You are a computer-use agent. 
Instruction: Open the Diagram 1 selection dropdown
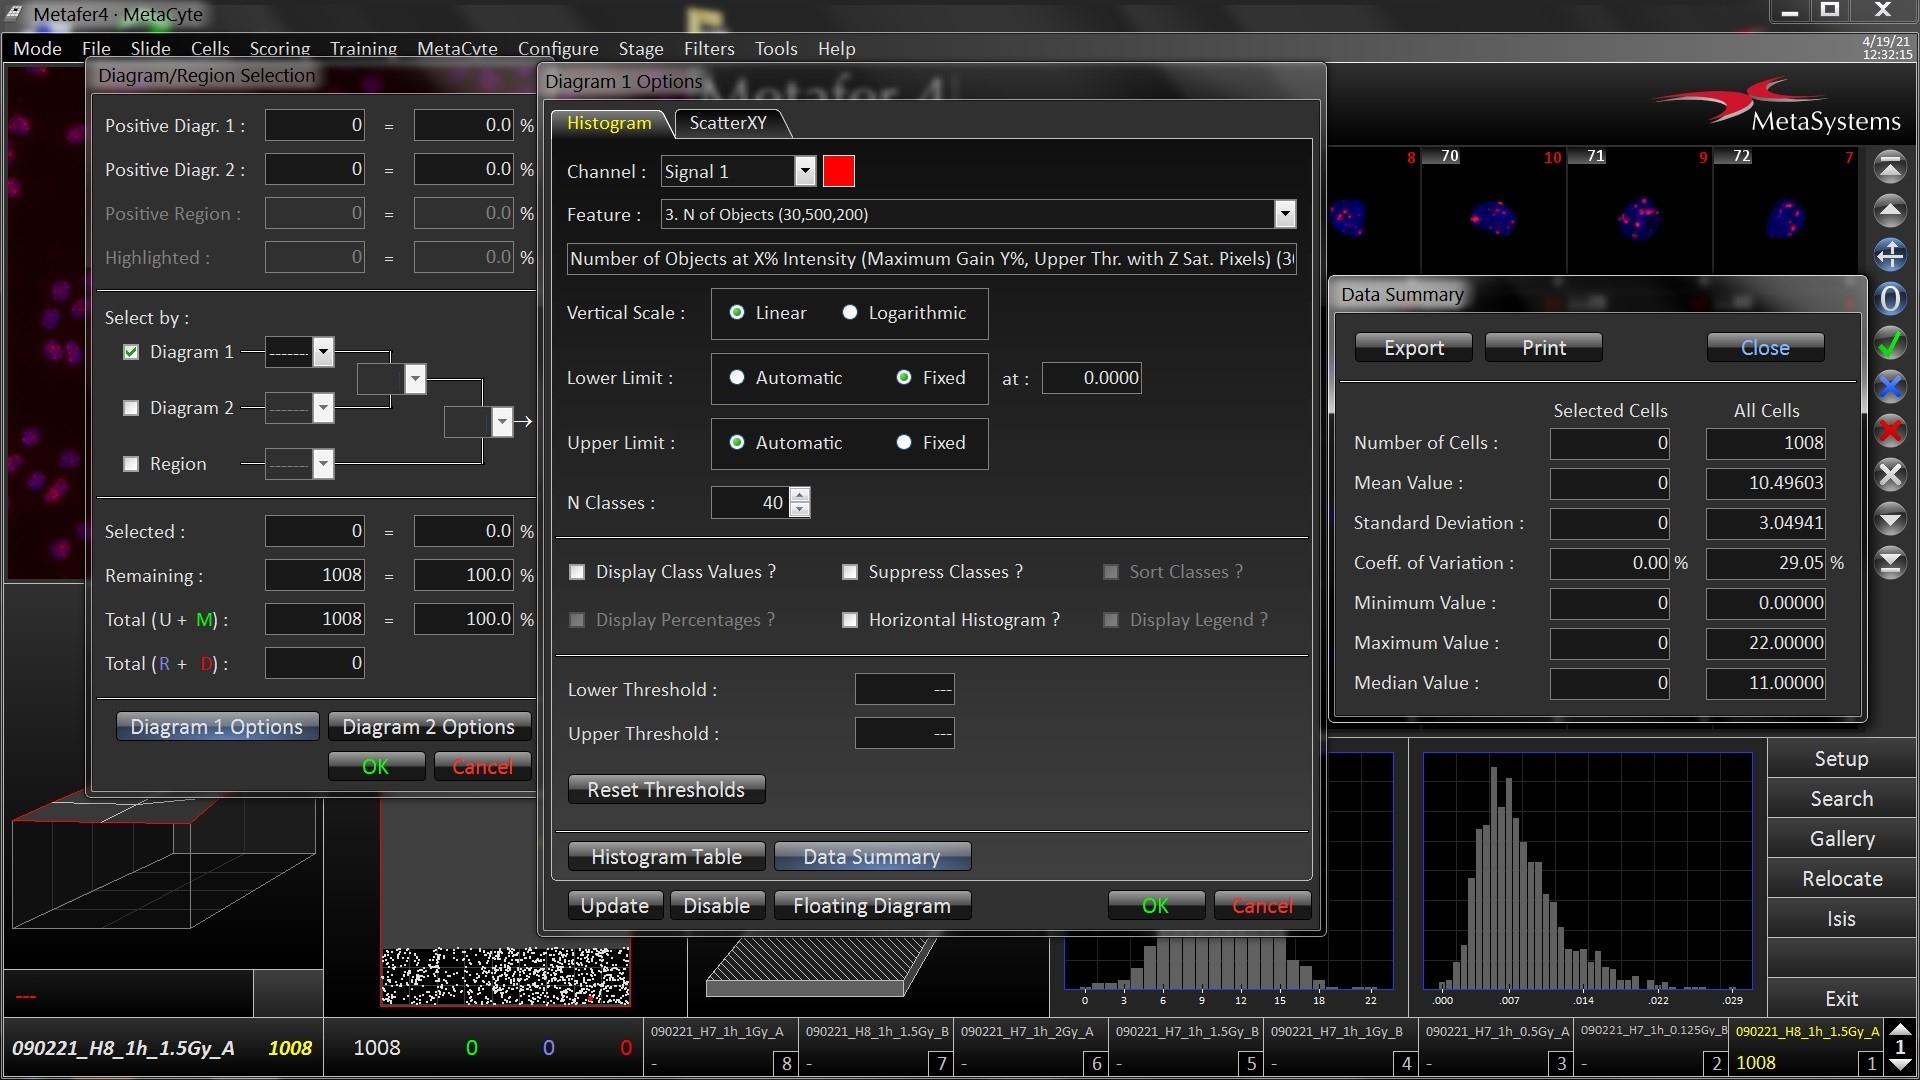point(322,352)
